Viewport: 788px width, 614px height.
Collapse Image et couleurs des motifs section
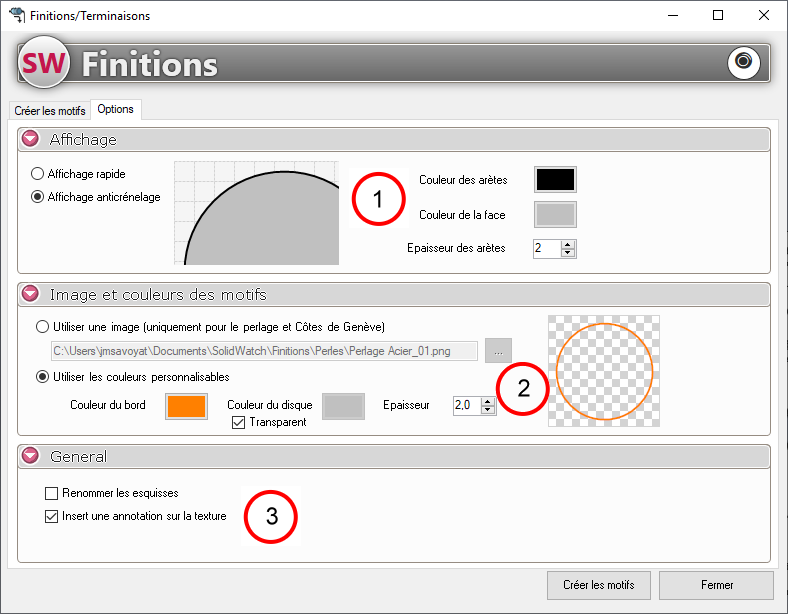[30, 294]
